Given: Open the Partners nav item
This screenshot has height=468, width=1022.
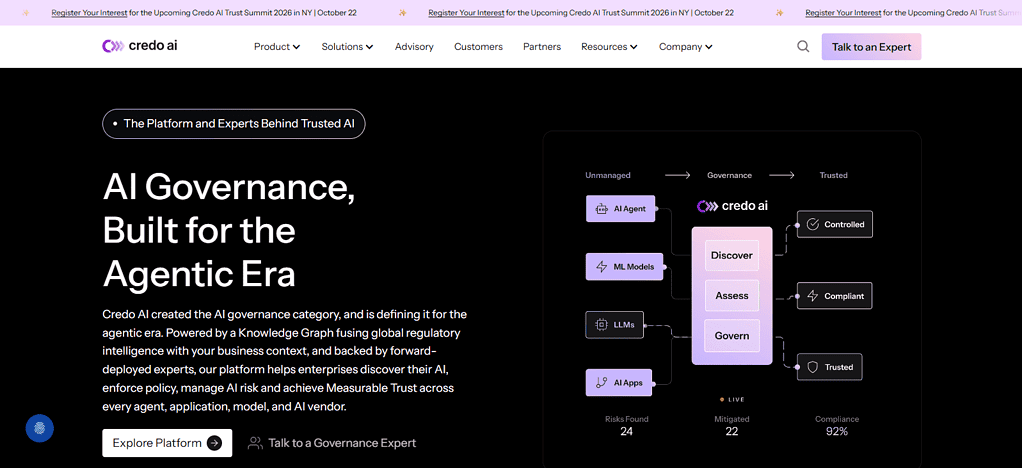Looking at the screenshot, I should [542, 46].
